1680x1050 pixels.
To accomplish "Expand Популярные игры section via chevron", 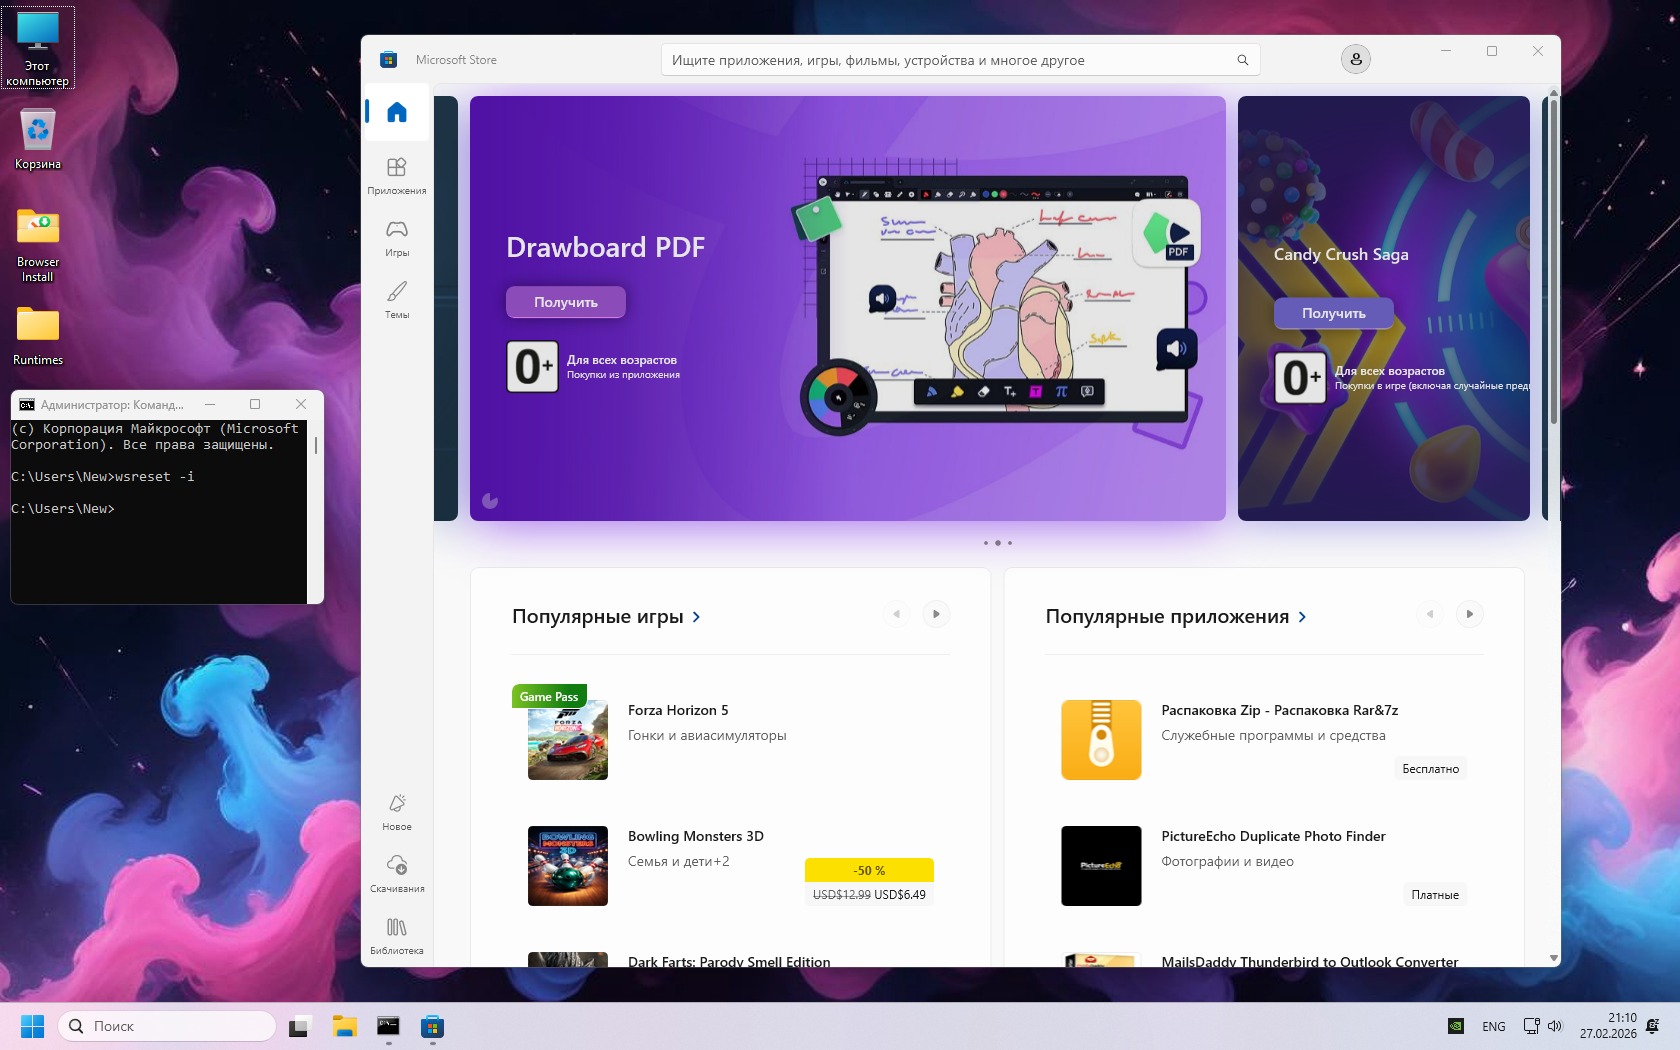I will point(696,617).
